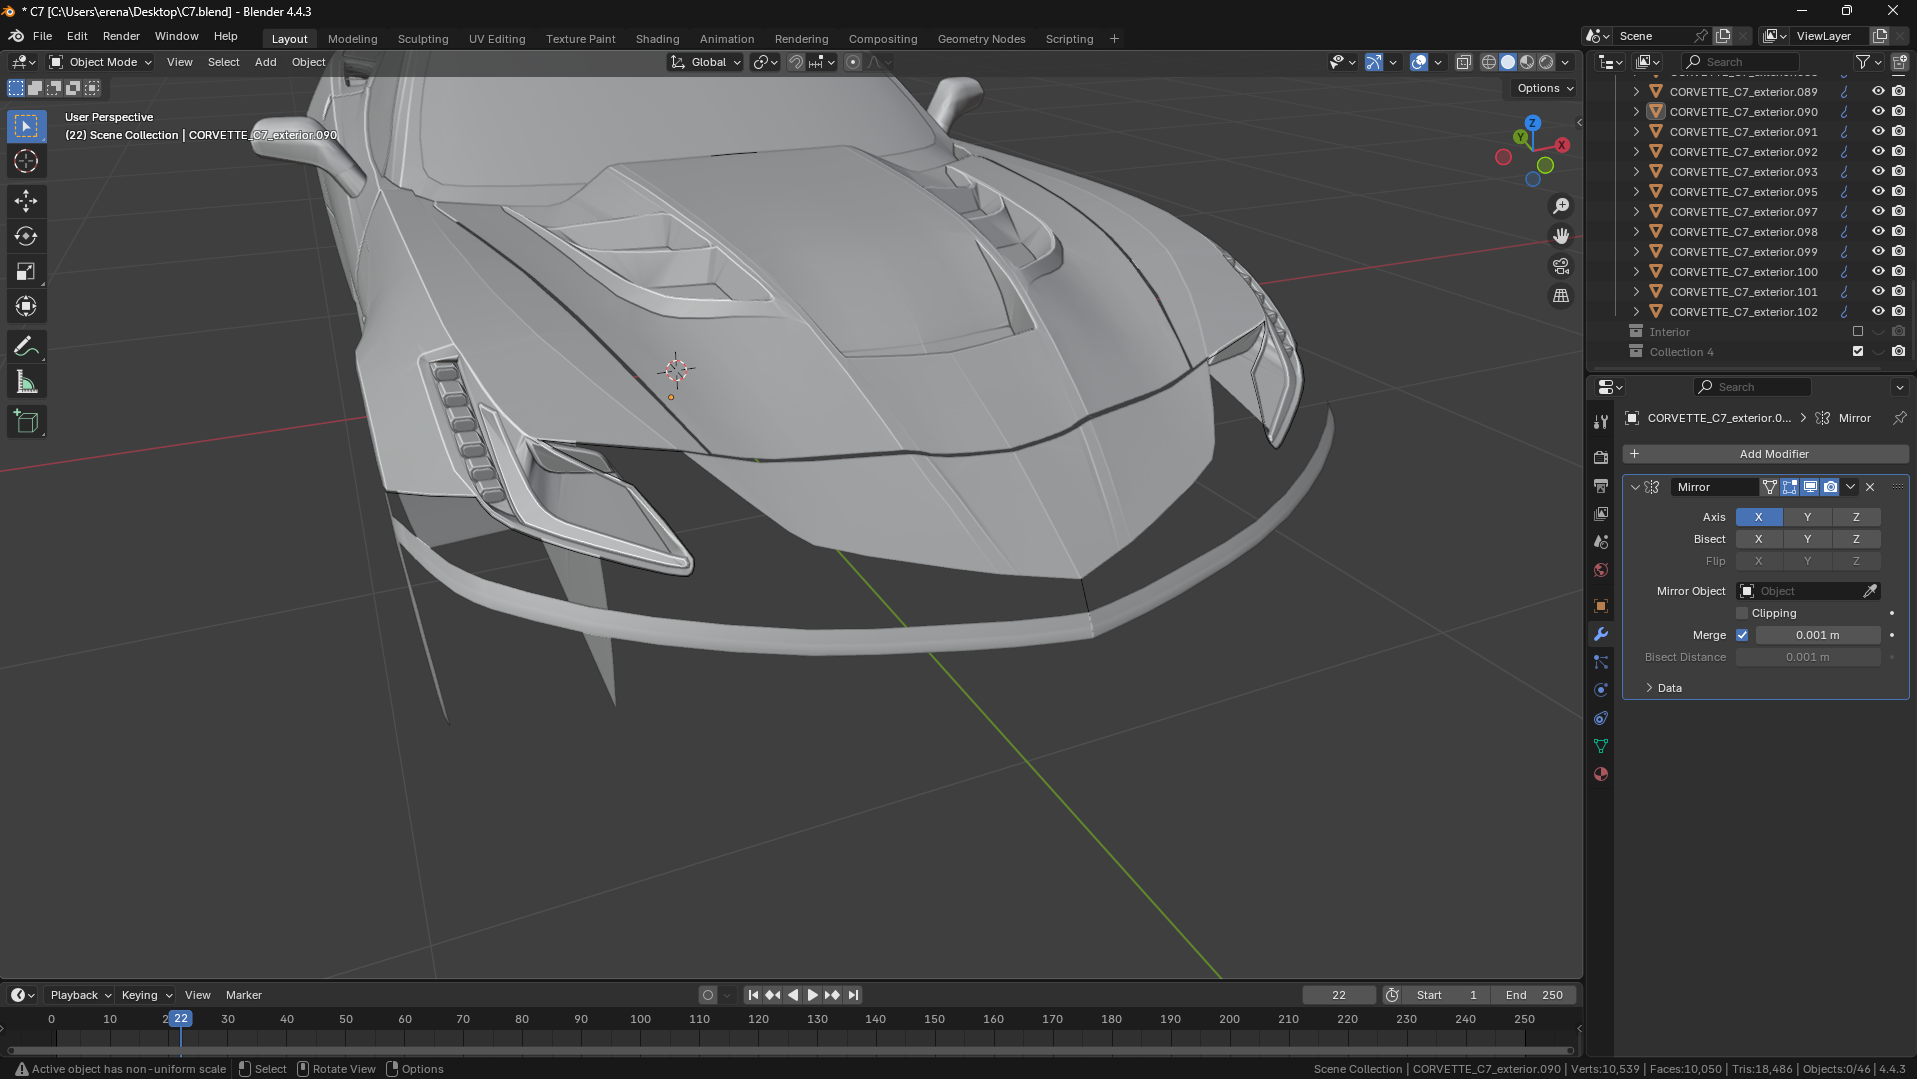Select the Add Cube tool
This screenshot has height=1079, width=1917.
(x=26, y=422)
